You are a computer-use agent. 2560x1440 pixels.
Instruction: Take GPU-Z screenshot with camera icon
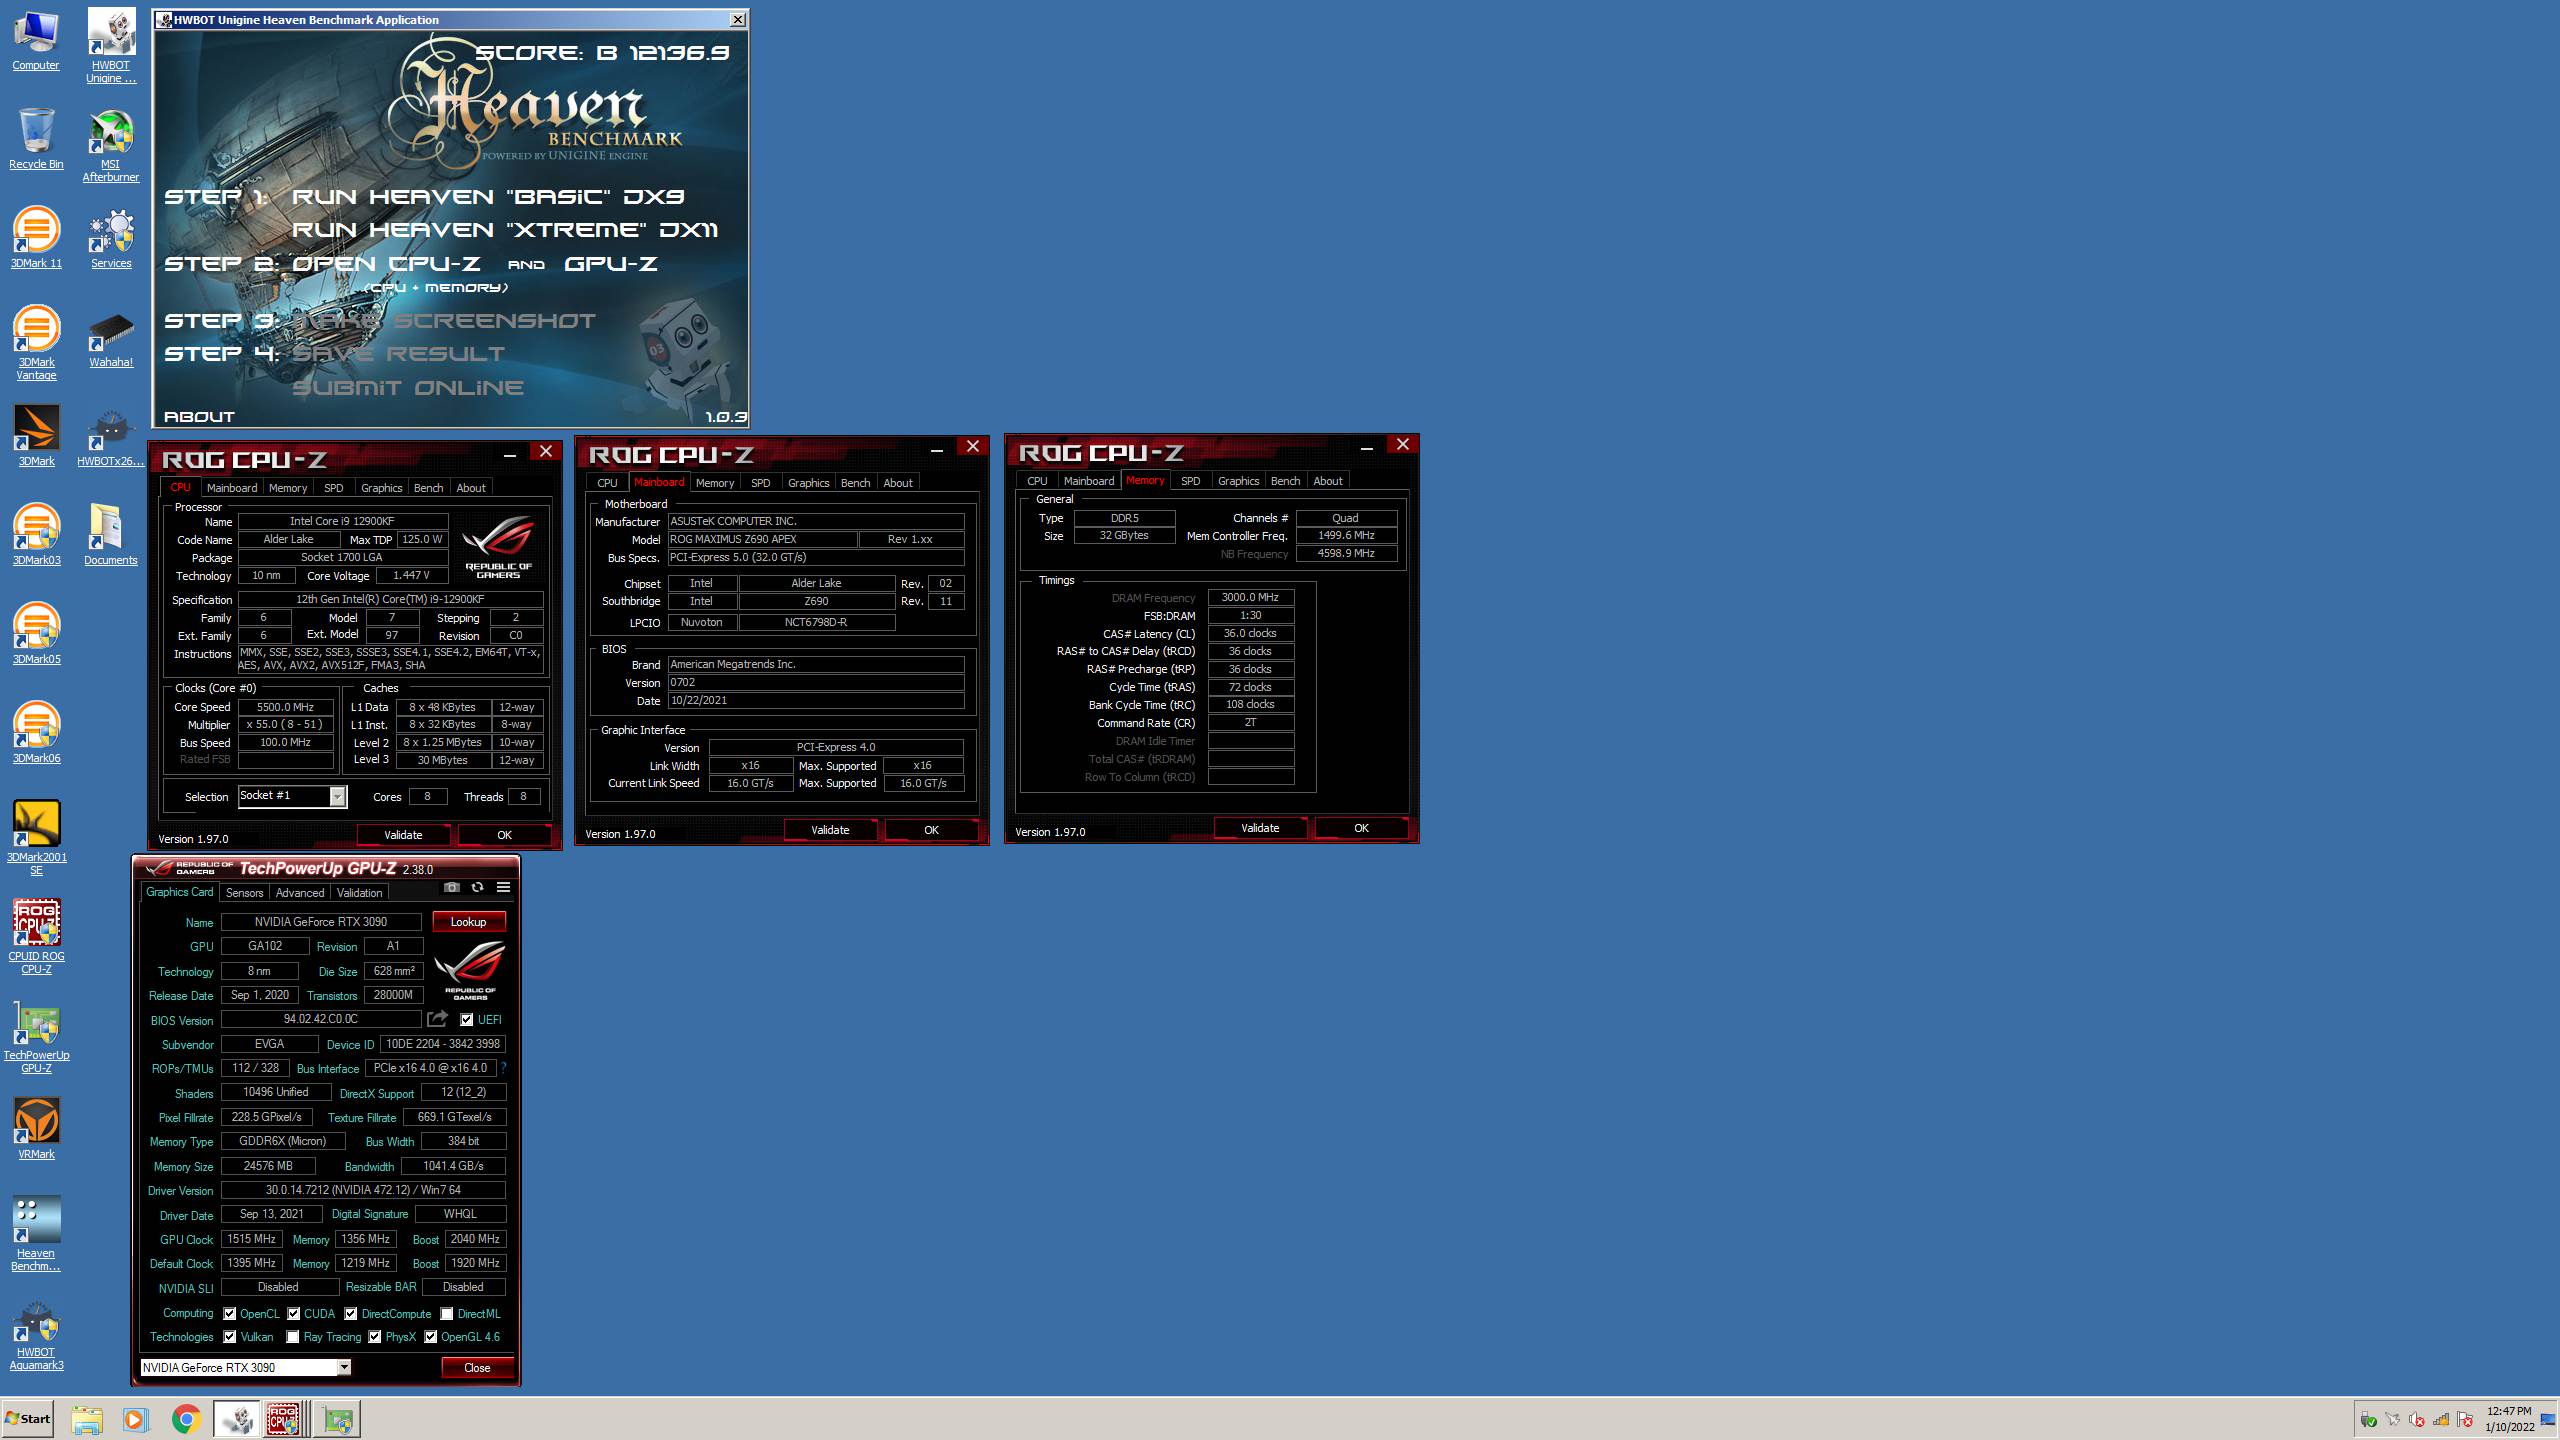[452, 887]
